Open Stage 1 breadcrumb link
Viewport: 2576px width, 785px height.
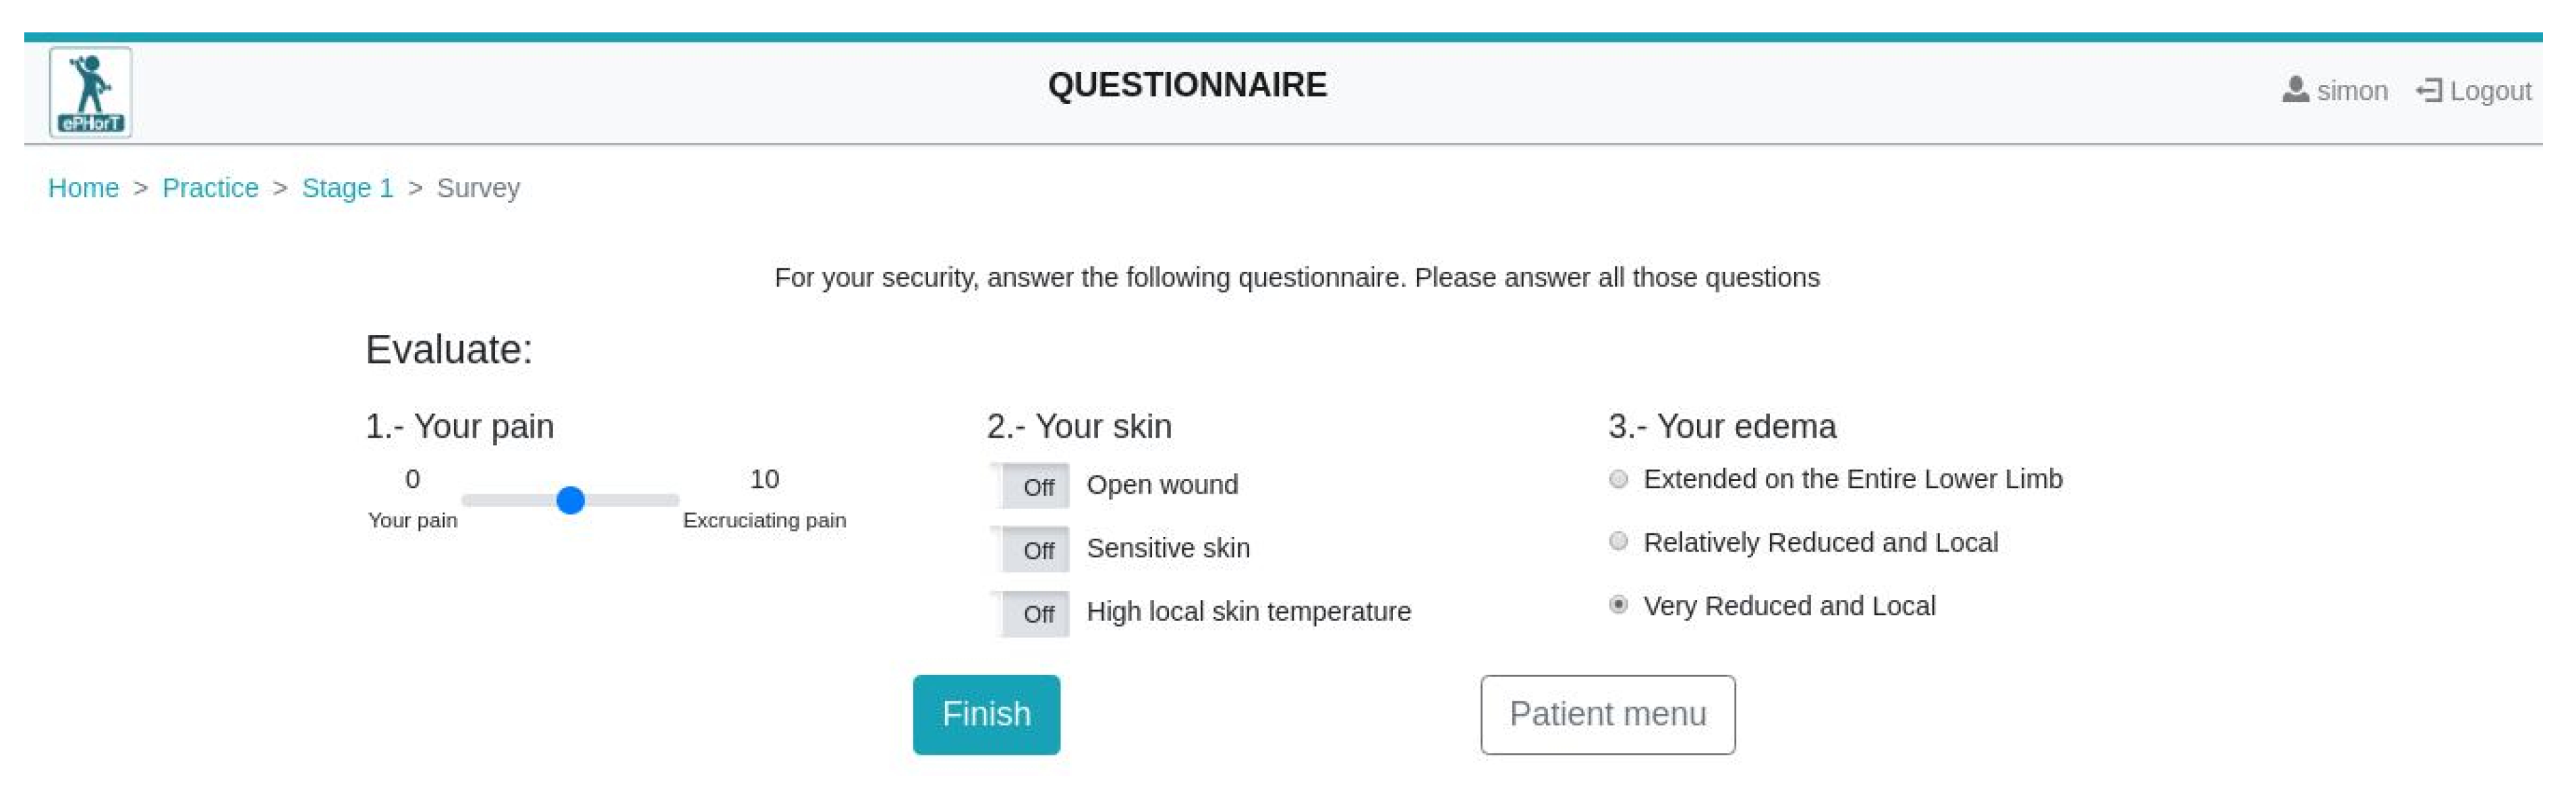coord(347,188)
